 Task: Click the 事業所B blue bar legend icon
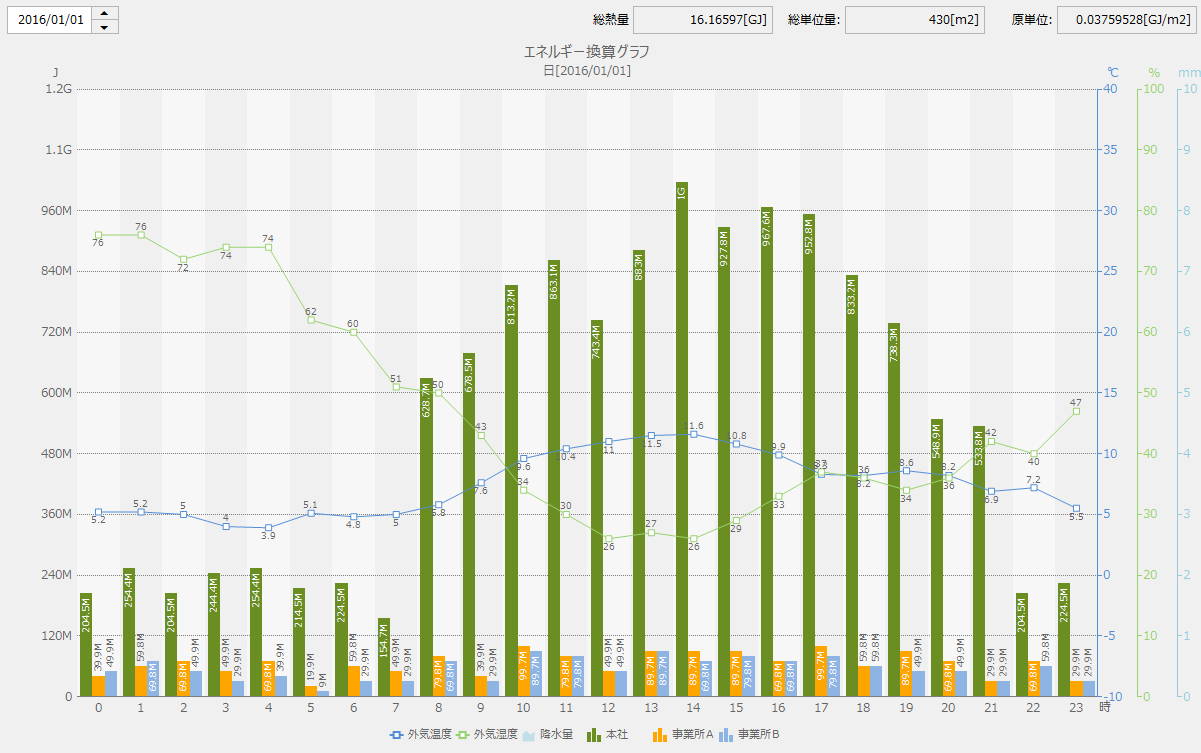pos(726,735)
